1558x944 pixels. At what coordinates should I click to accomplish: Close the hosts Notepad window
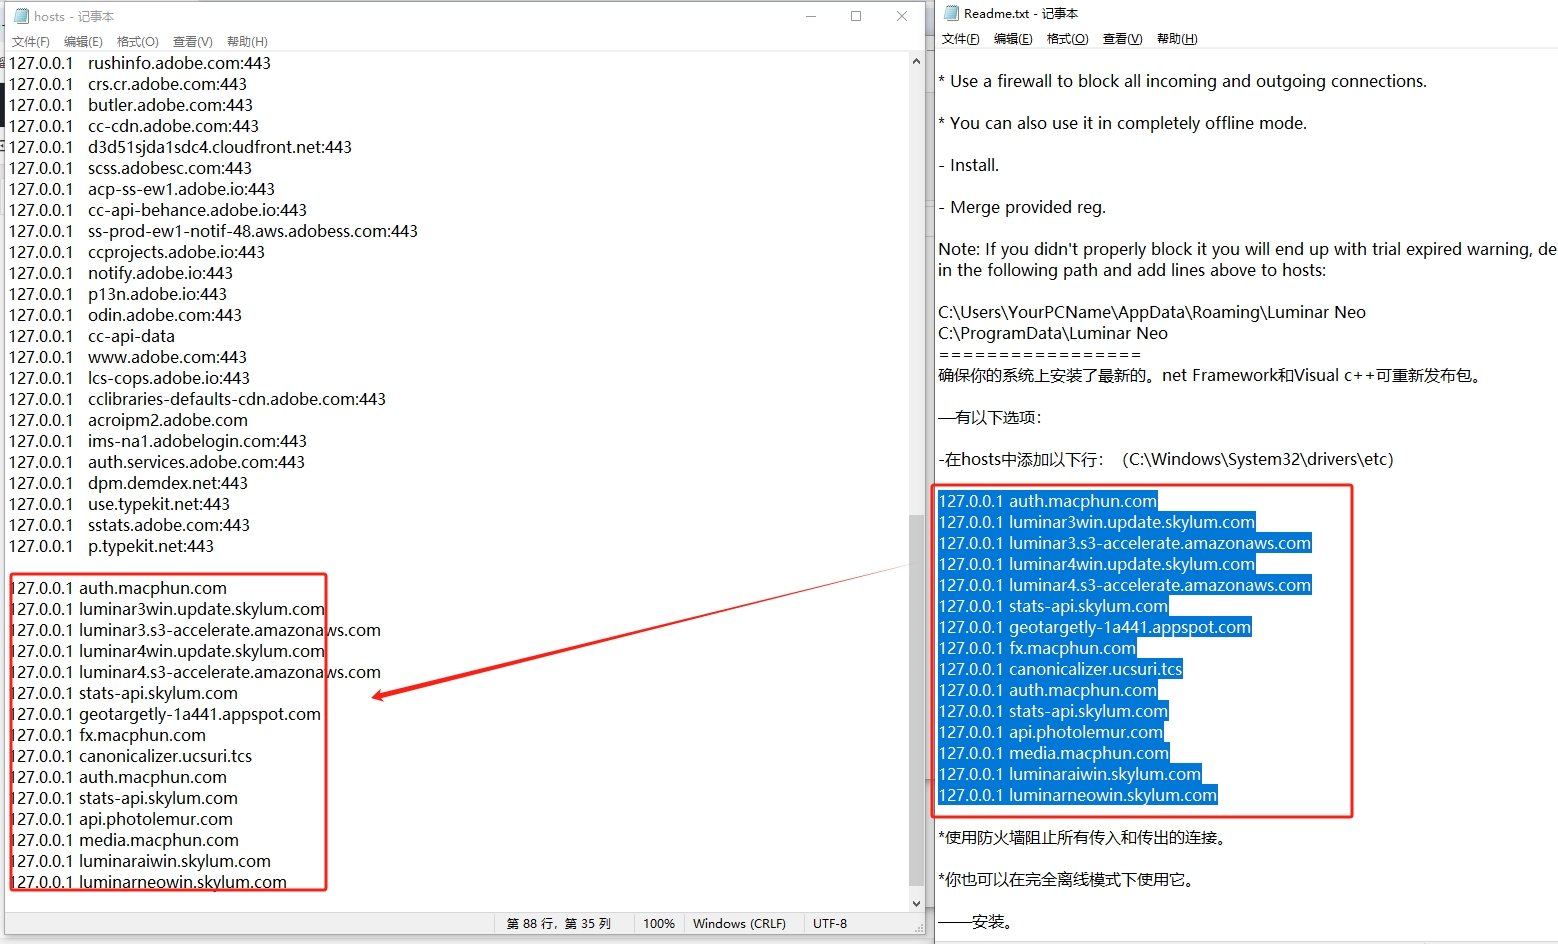click(902, 16)
